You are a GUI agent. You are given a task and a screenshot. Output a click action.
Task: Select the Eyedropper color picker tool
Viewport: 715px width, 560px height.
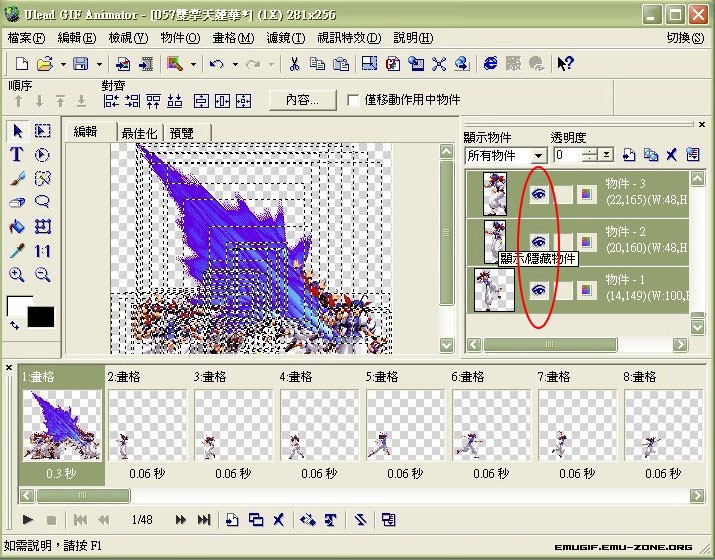coord(17,250)
